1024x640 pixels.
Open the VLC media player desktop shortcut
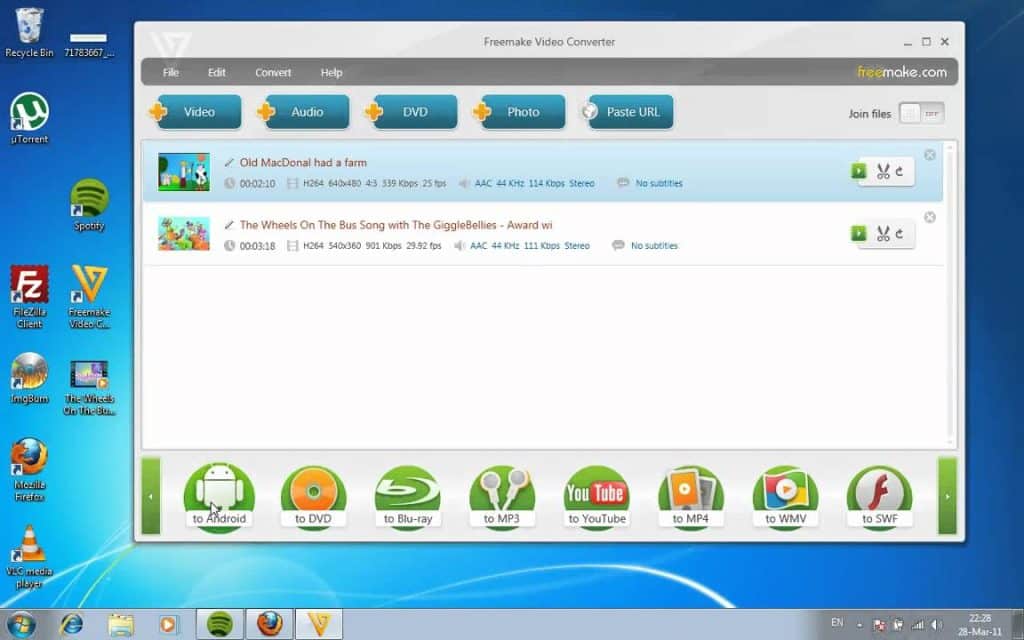[29, 557]
